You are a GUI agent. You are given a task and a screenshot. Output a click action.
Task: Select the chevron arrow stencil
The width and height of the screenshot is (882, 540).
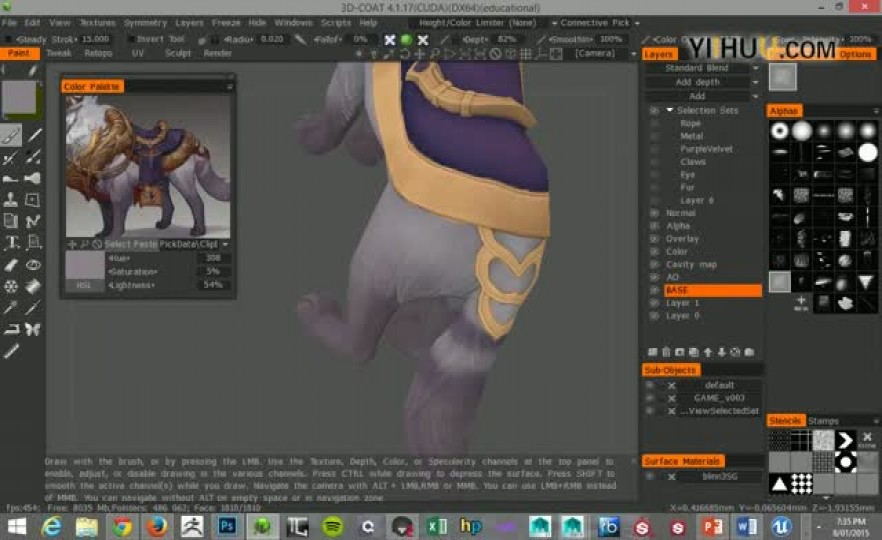(845, 440)
